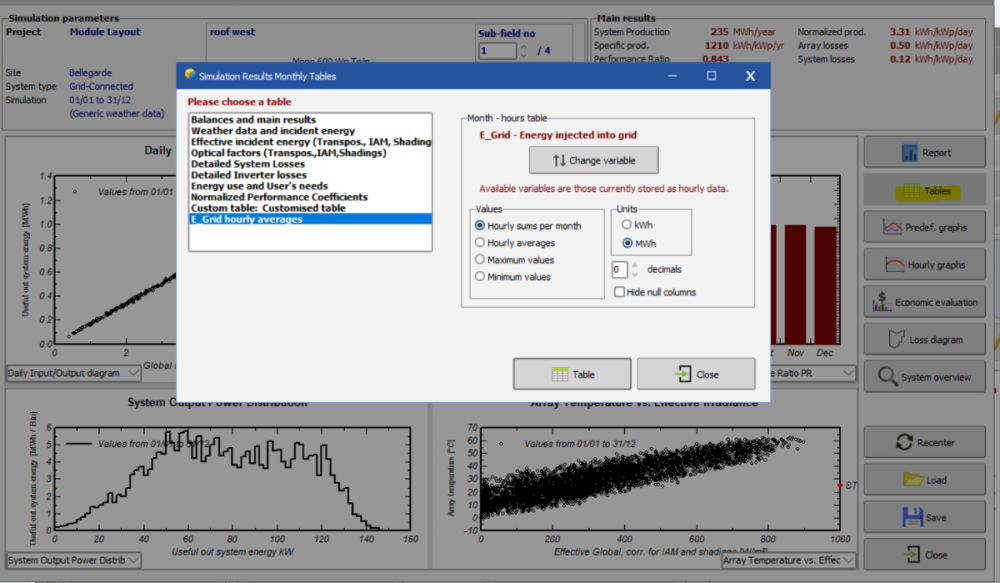Enable Hide null columns checkbox
Screen dimensions: 1000x583
[620, 292]
